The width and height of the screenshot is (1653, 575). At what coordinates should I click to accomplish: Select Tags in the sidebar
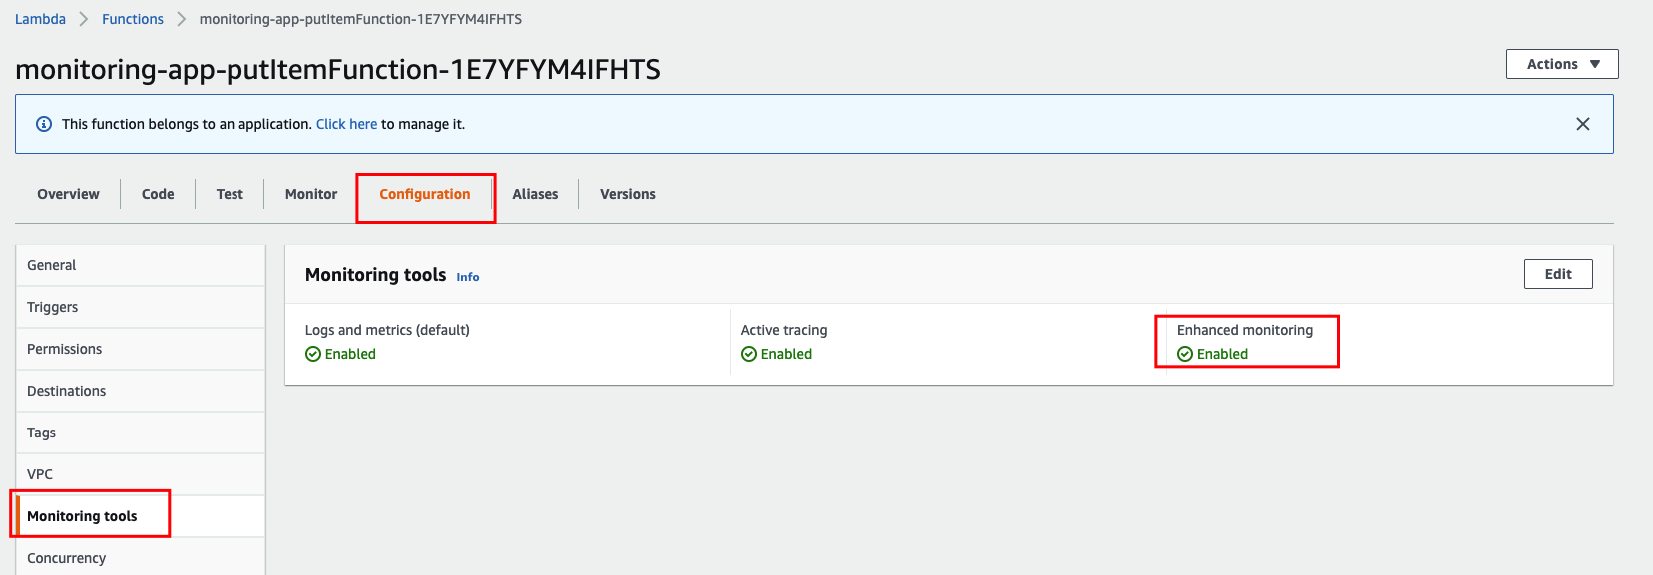(140, 433)
